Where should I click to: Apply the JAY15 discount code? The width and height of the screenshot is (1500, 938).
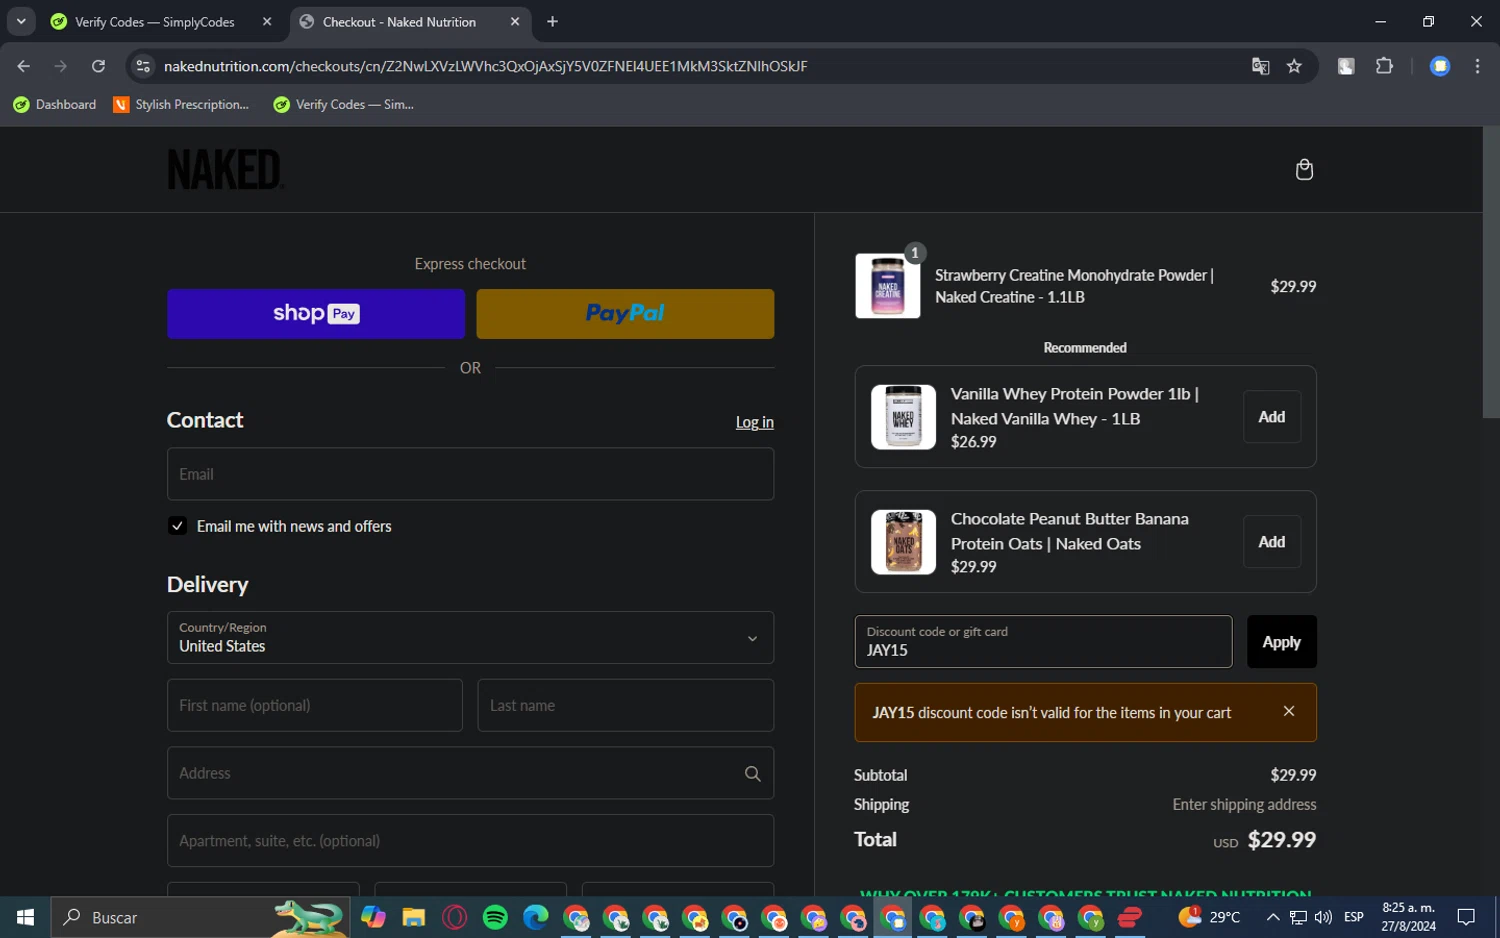[x=1281, y=641]
